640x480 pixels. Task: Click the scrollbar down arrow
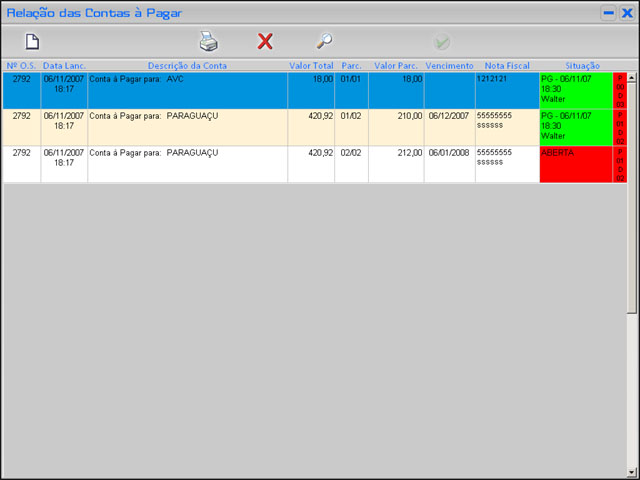632,472
